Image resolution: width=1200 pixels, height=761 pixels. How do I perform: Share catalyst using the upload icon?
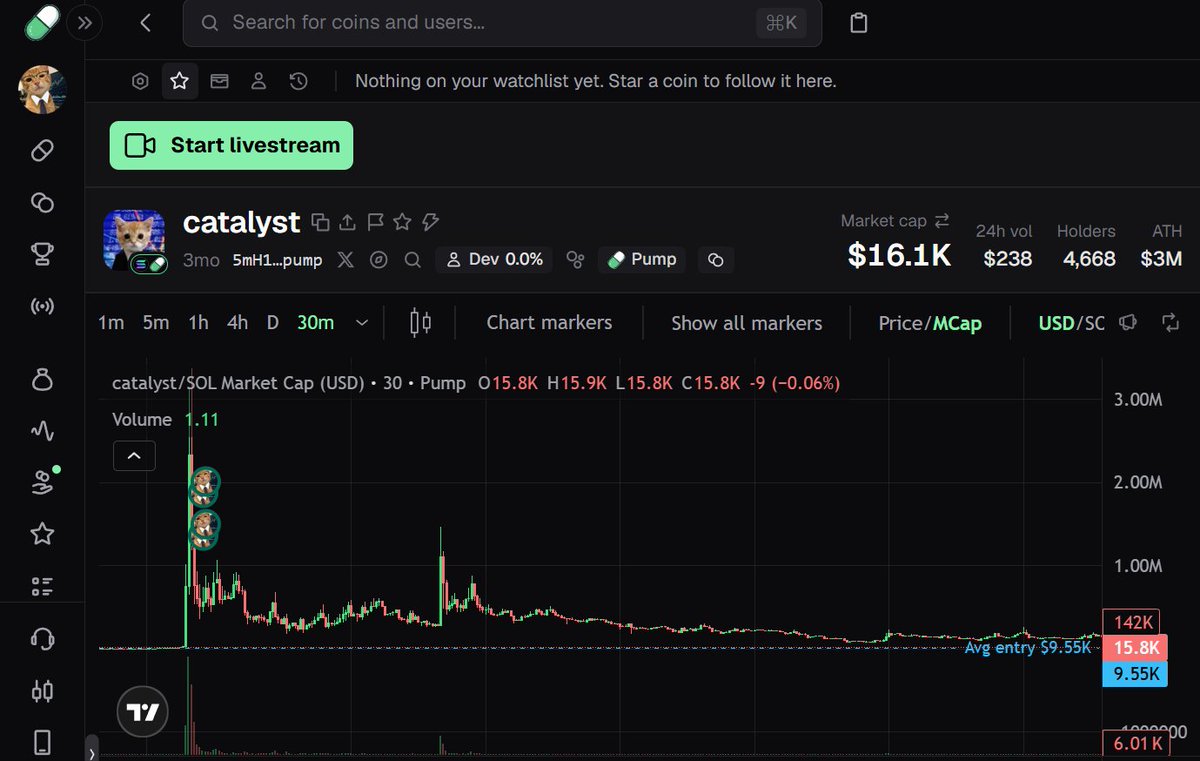tap(347, 222)
